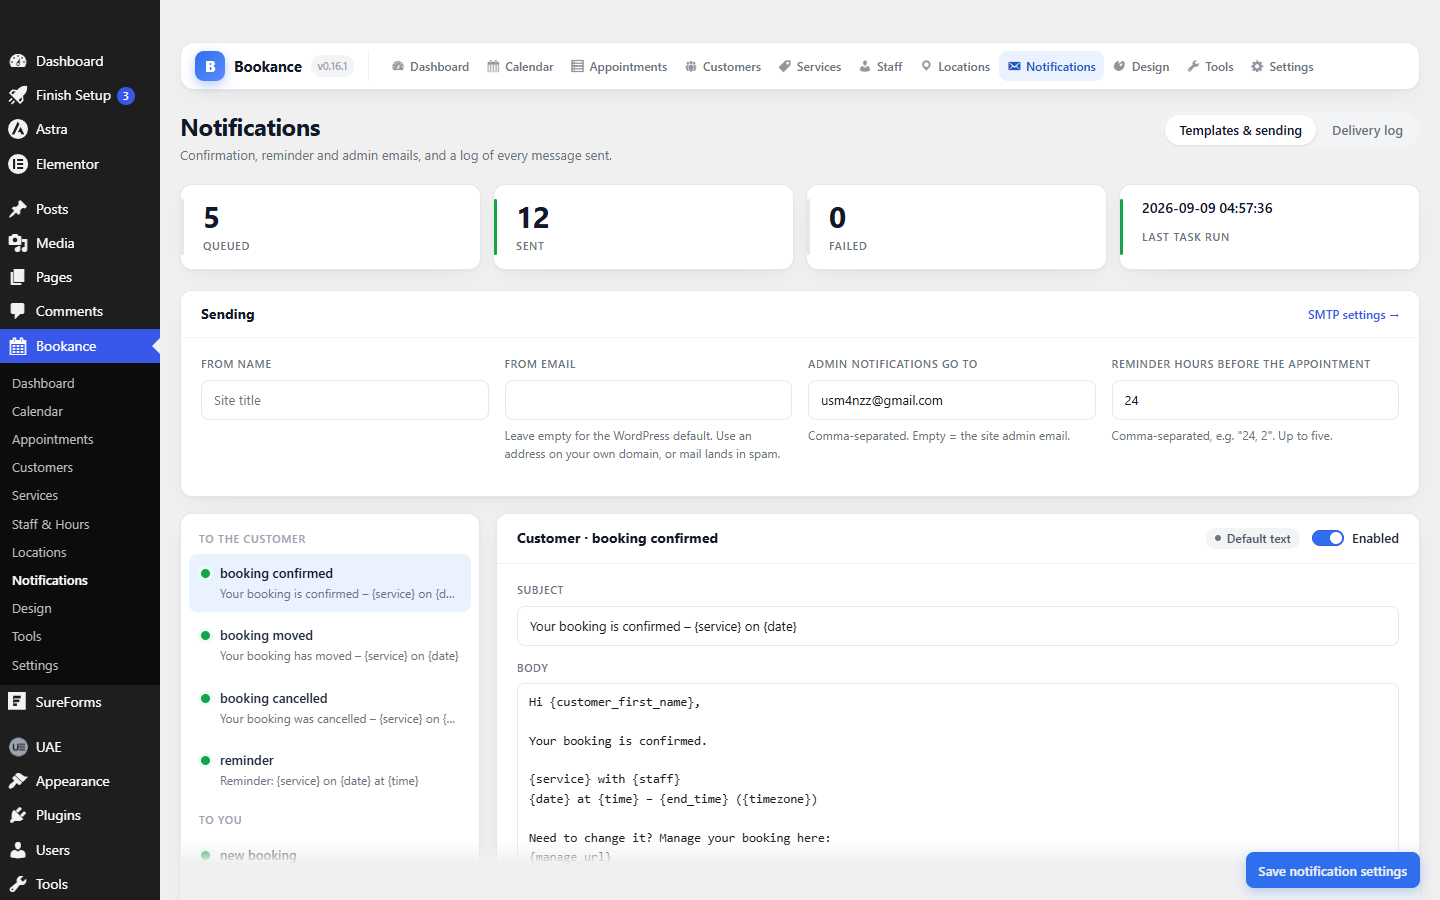Click the v0.16.1 version badge
The width and height of the screenshot is (1440, 900).
[332, 66]
